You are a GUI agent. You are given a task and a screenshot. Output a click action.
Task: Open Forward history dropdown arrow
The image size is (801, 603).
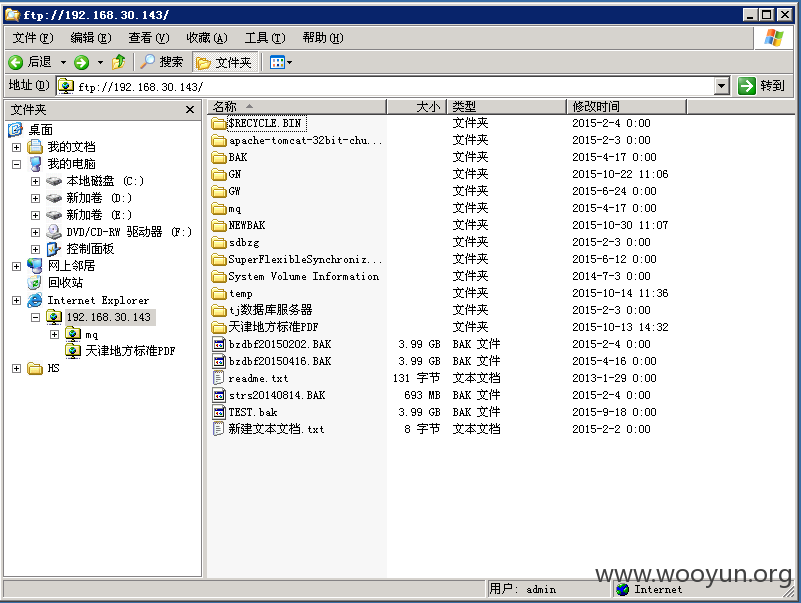click(101, 62)
